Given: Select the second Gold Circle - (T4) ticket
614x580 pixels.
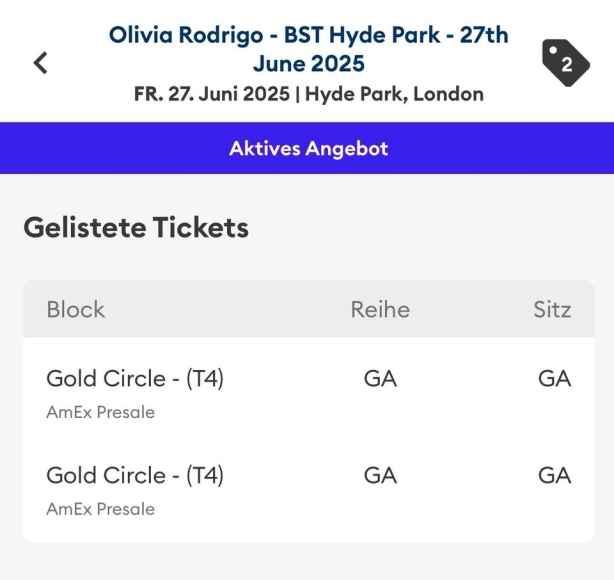Looking at the screenshot, I should point(135,475).
